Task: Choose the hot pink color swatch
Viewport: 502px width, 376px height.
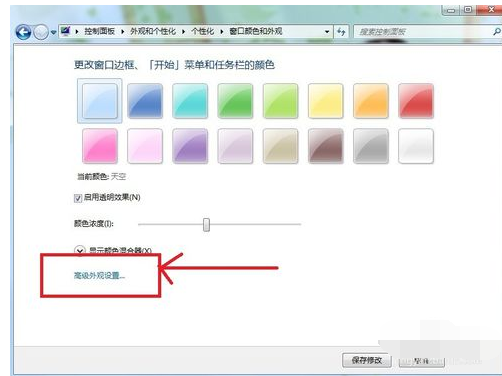Action: 100,146
